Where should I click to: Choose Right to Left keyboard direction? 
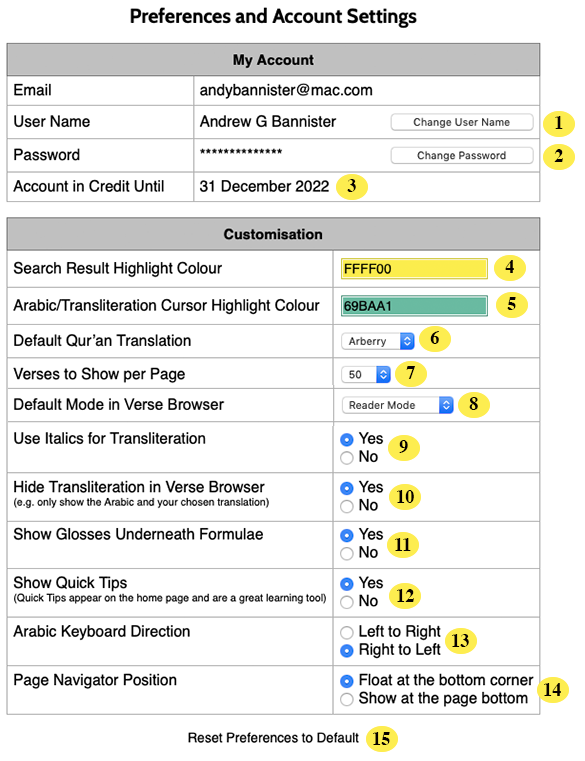tap(347, 651)
